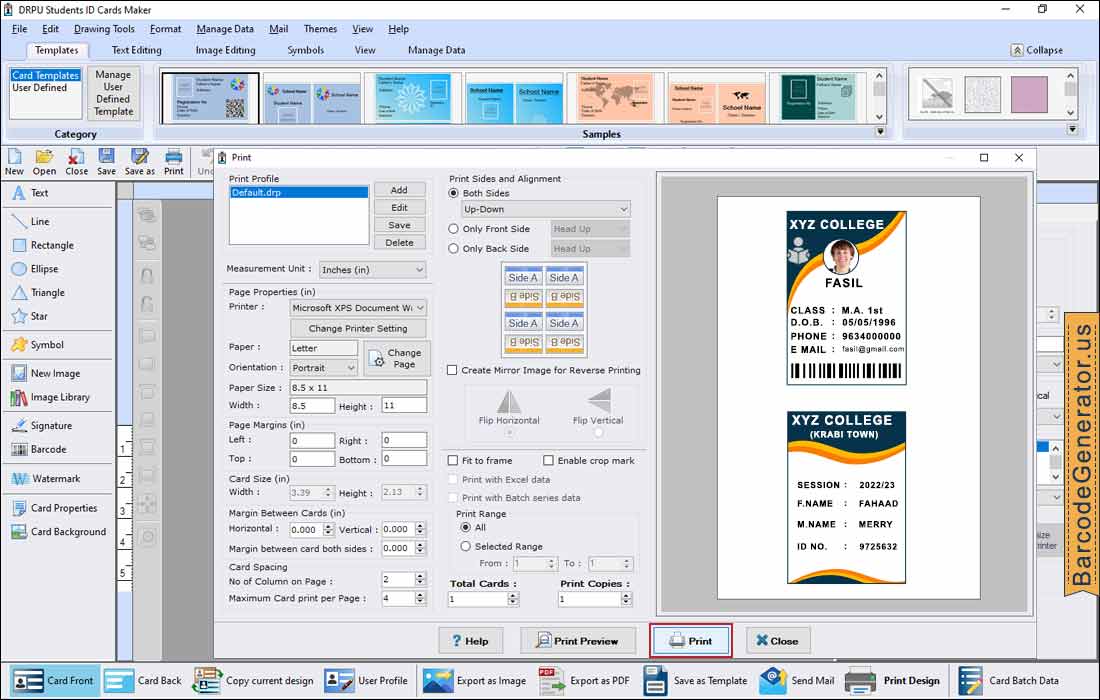Viewport: 1100px width, 700px height.
Task: Switch to Image Editing tab
Action: 225,51
